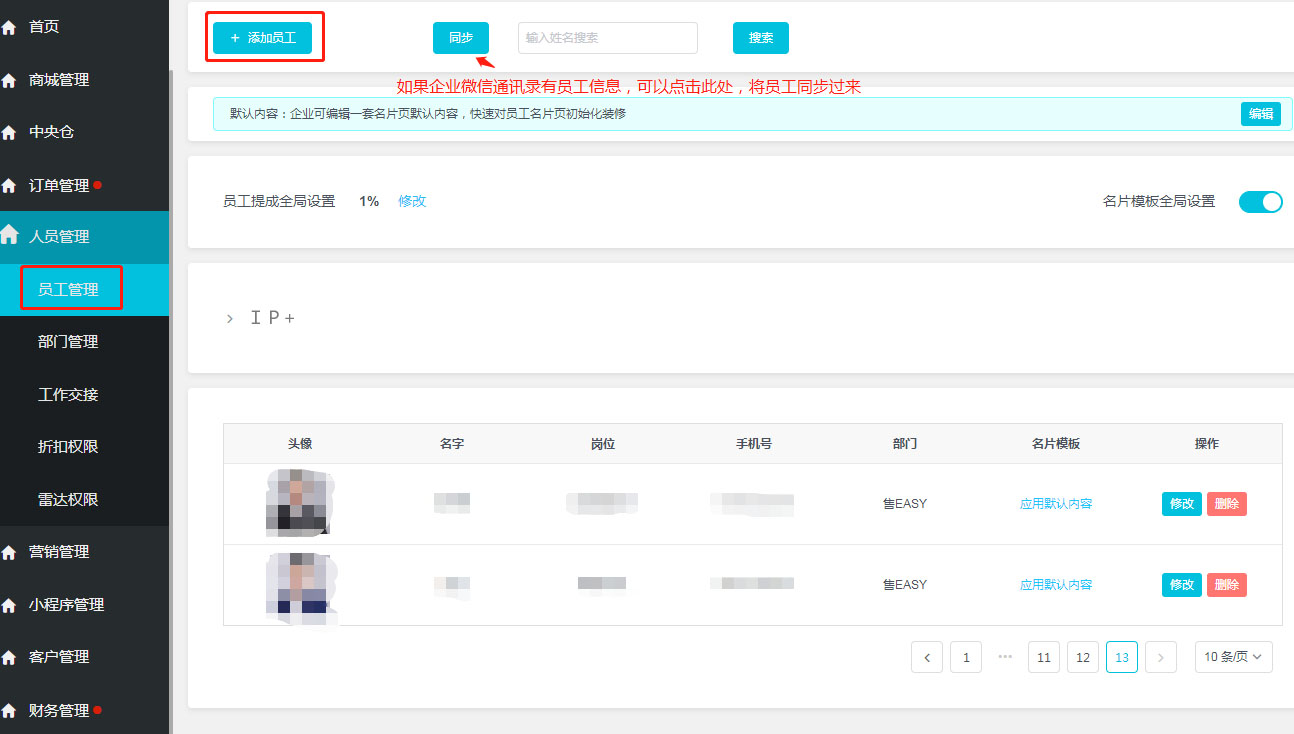The image size is (1294, 734).
Task: Click the icon next to 小程序管理
Action: click(x=9, y=605)
